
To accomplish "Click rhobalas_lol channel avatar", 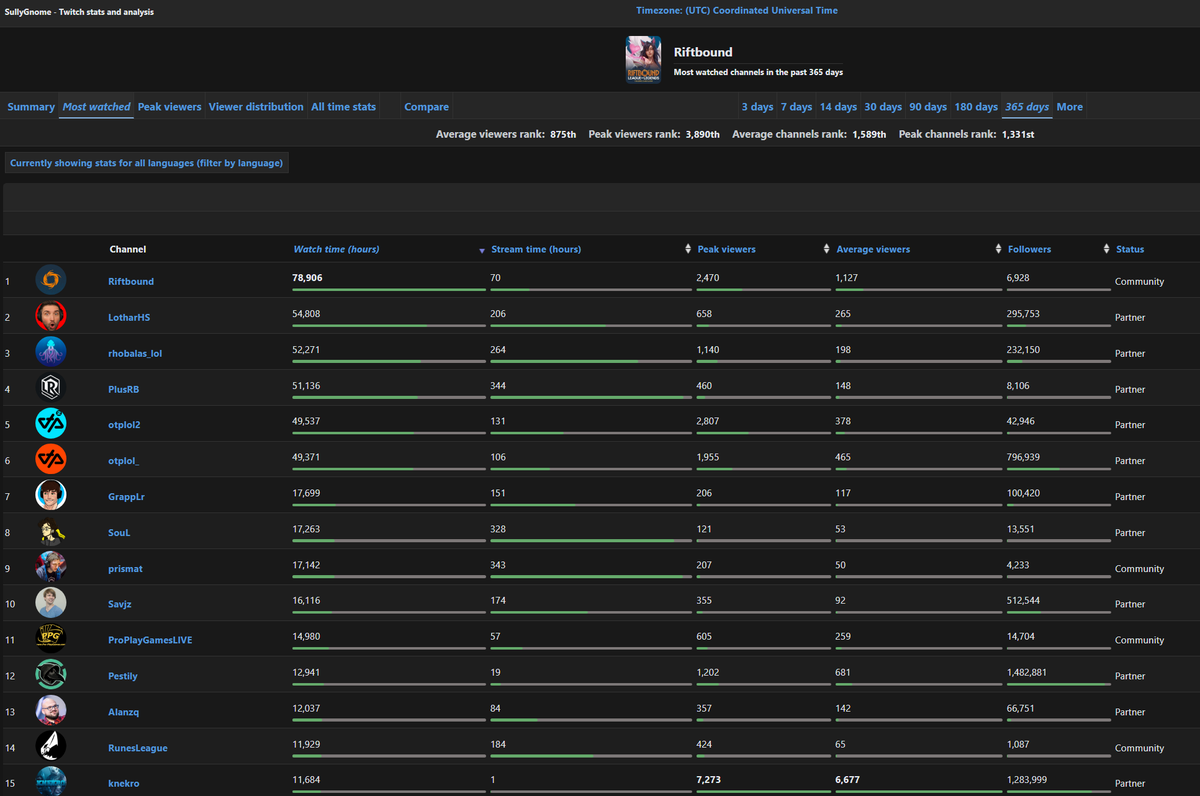I will (x=51, y=353).
